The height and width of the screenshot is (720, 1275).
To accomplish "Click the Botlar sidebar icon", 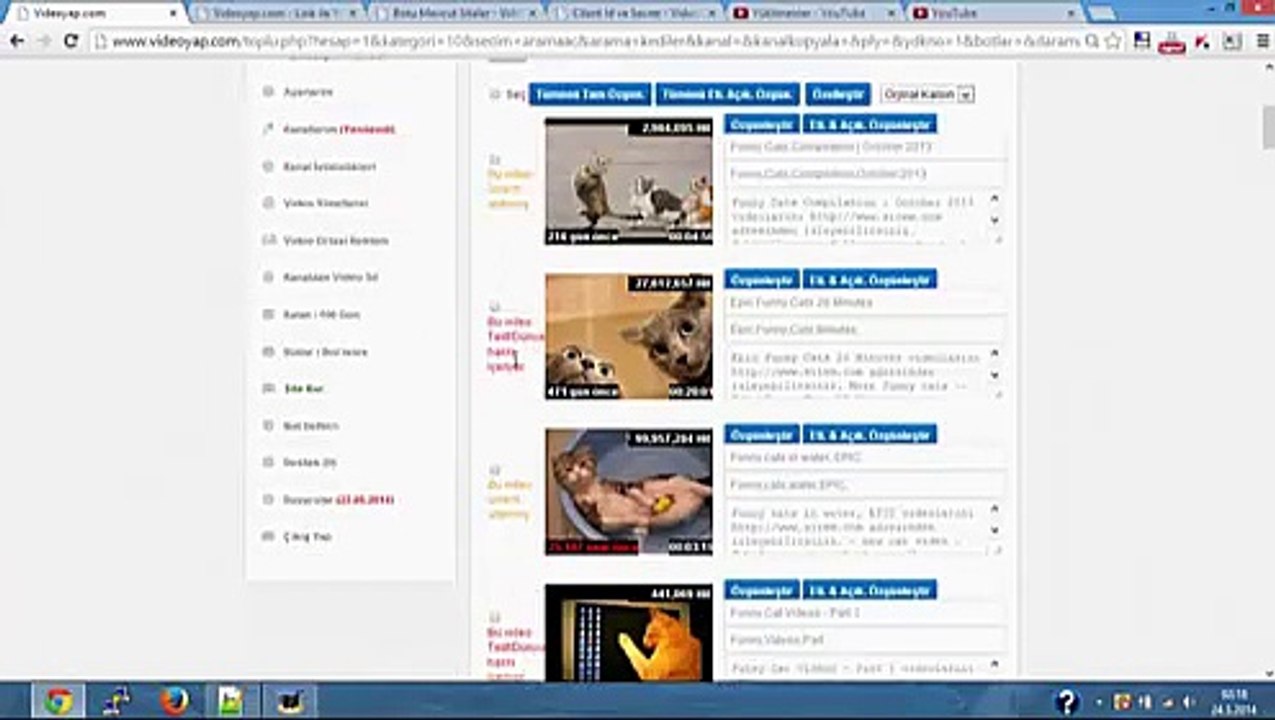I will 268,352.
